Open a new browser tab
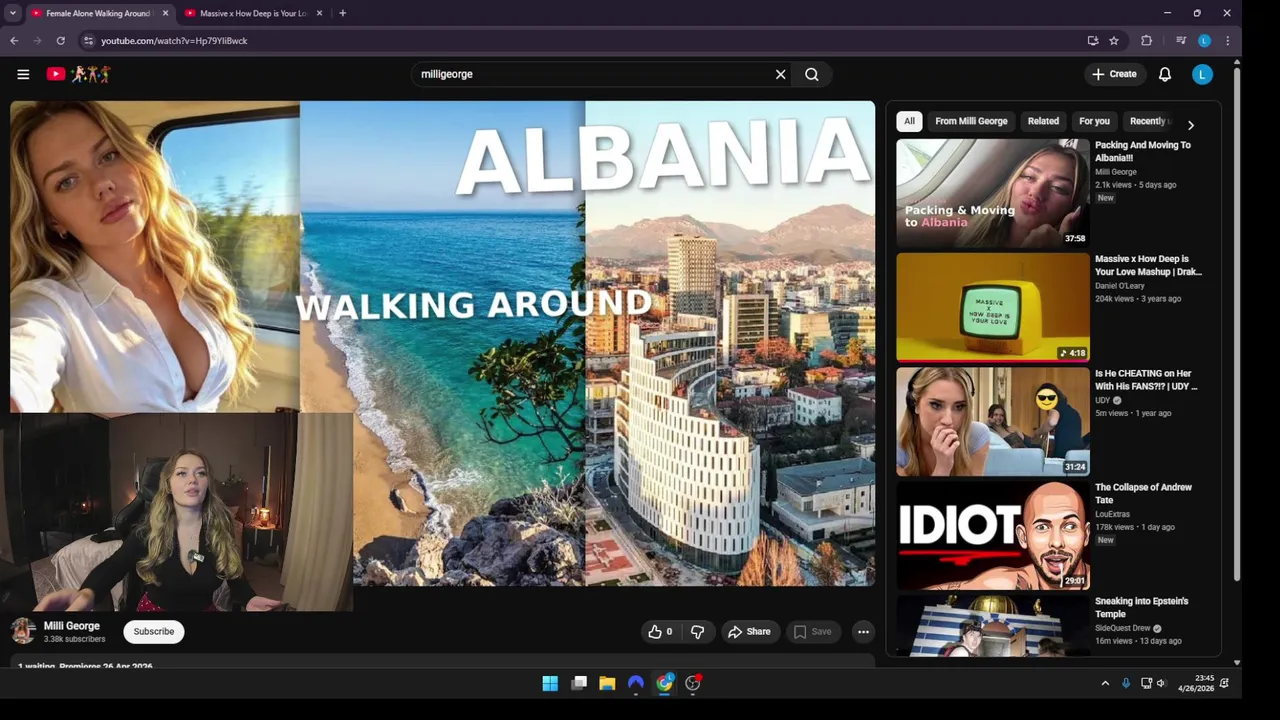The image size is (1280, 720). [343, 13]
